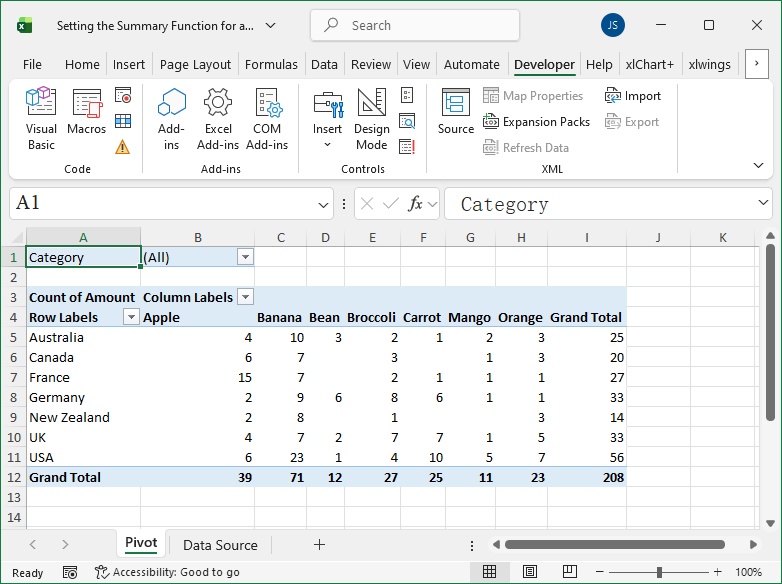Toggle Use Relative References icon
The height and width of the screenshot is (584, 782).
(123, 121)
